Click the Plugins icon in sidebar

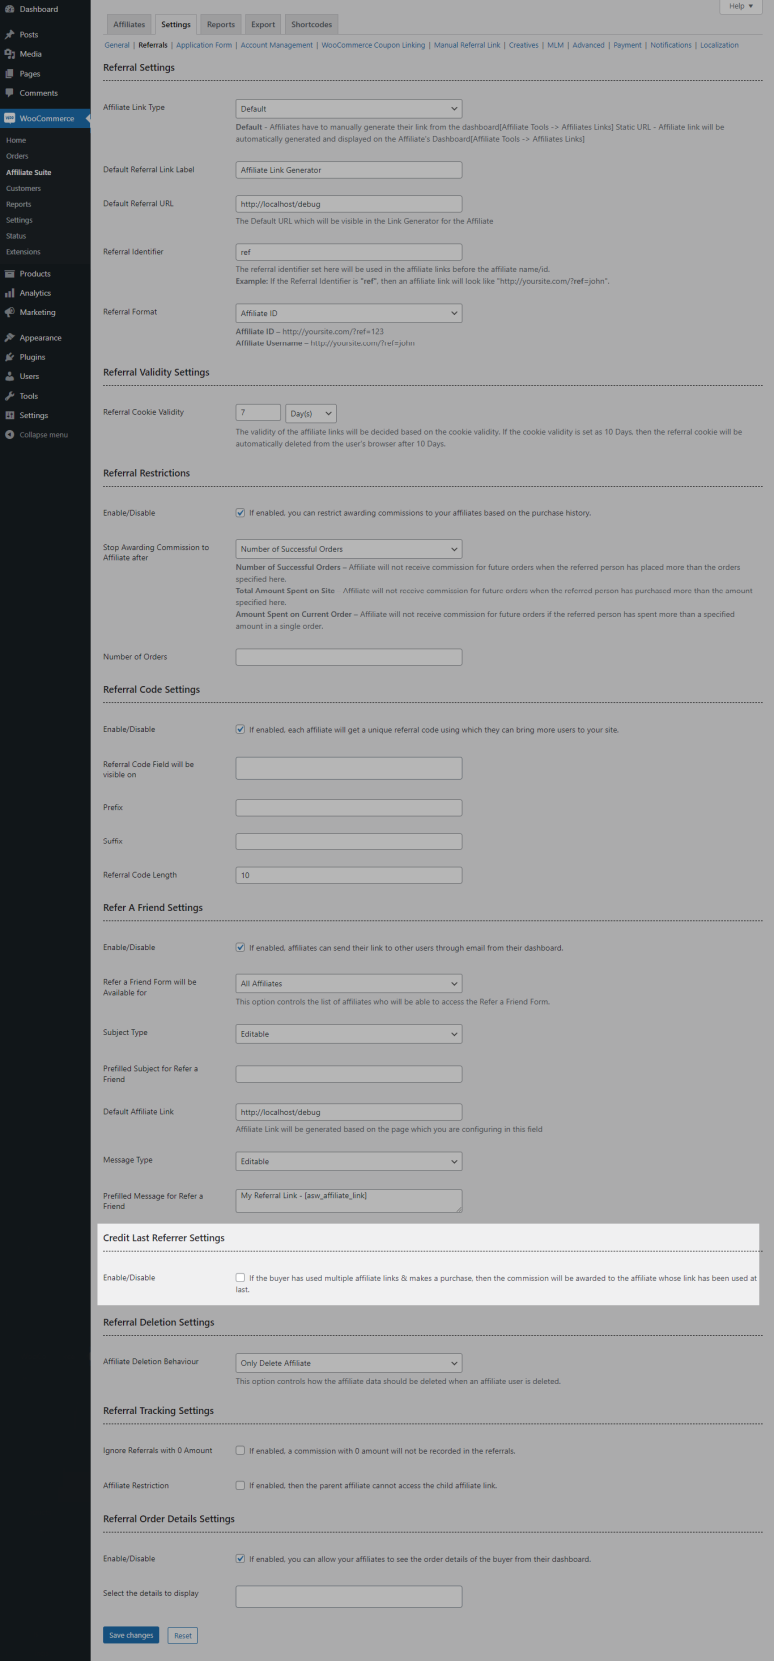(x=10, y=357)
